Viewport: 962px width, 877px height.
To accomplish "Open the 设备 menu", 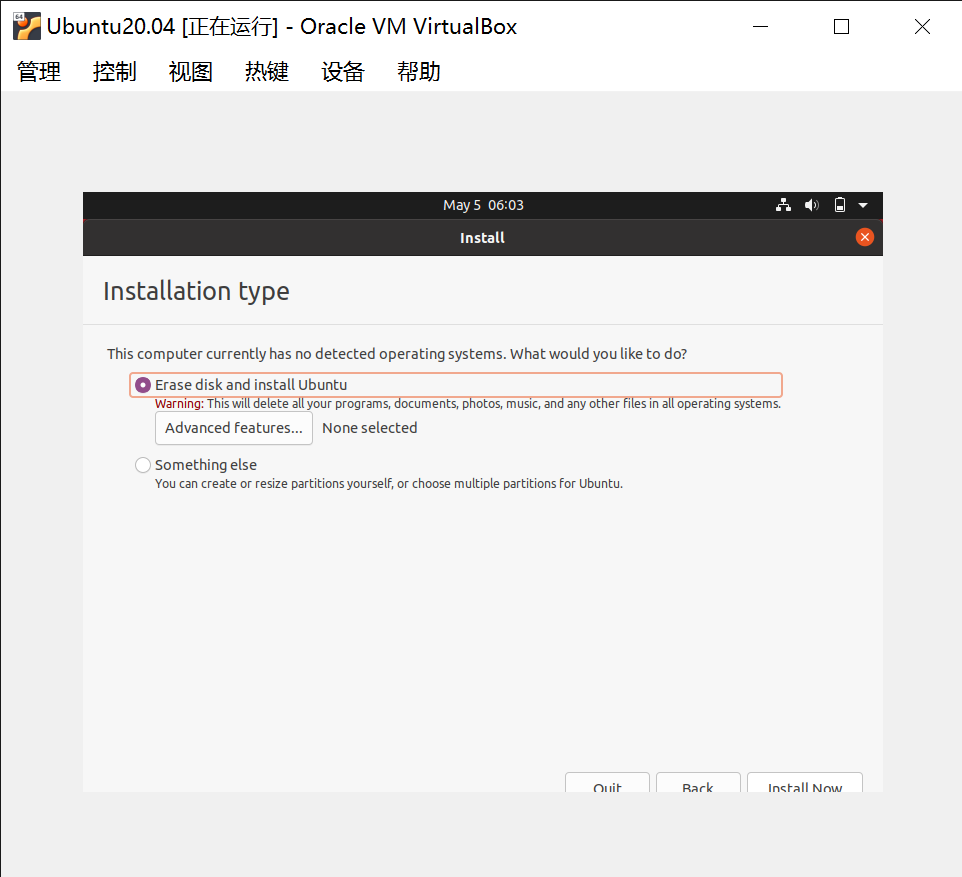I will [343, 72].
